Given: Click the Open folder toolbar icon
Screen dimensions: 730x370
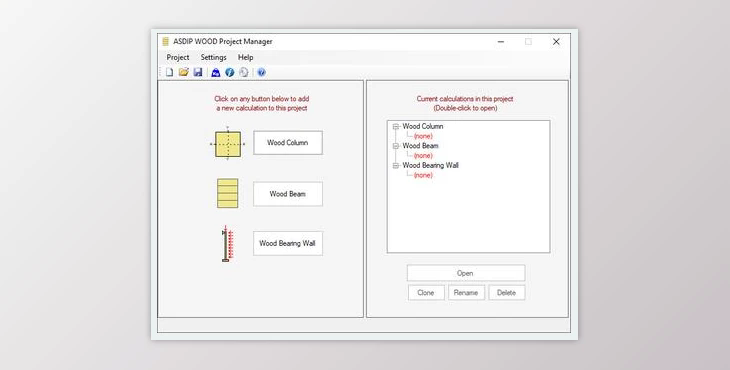Looking at the screenshot, I should tap(183, 72).
